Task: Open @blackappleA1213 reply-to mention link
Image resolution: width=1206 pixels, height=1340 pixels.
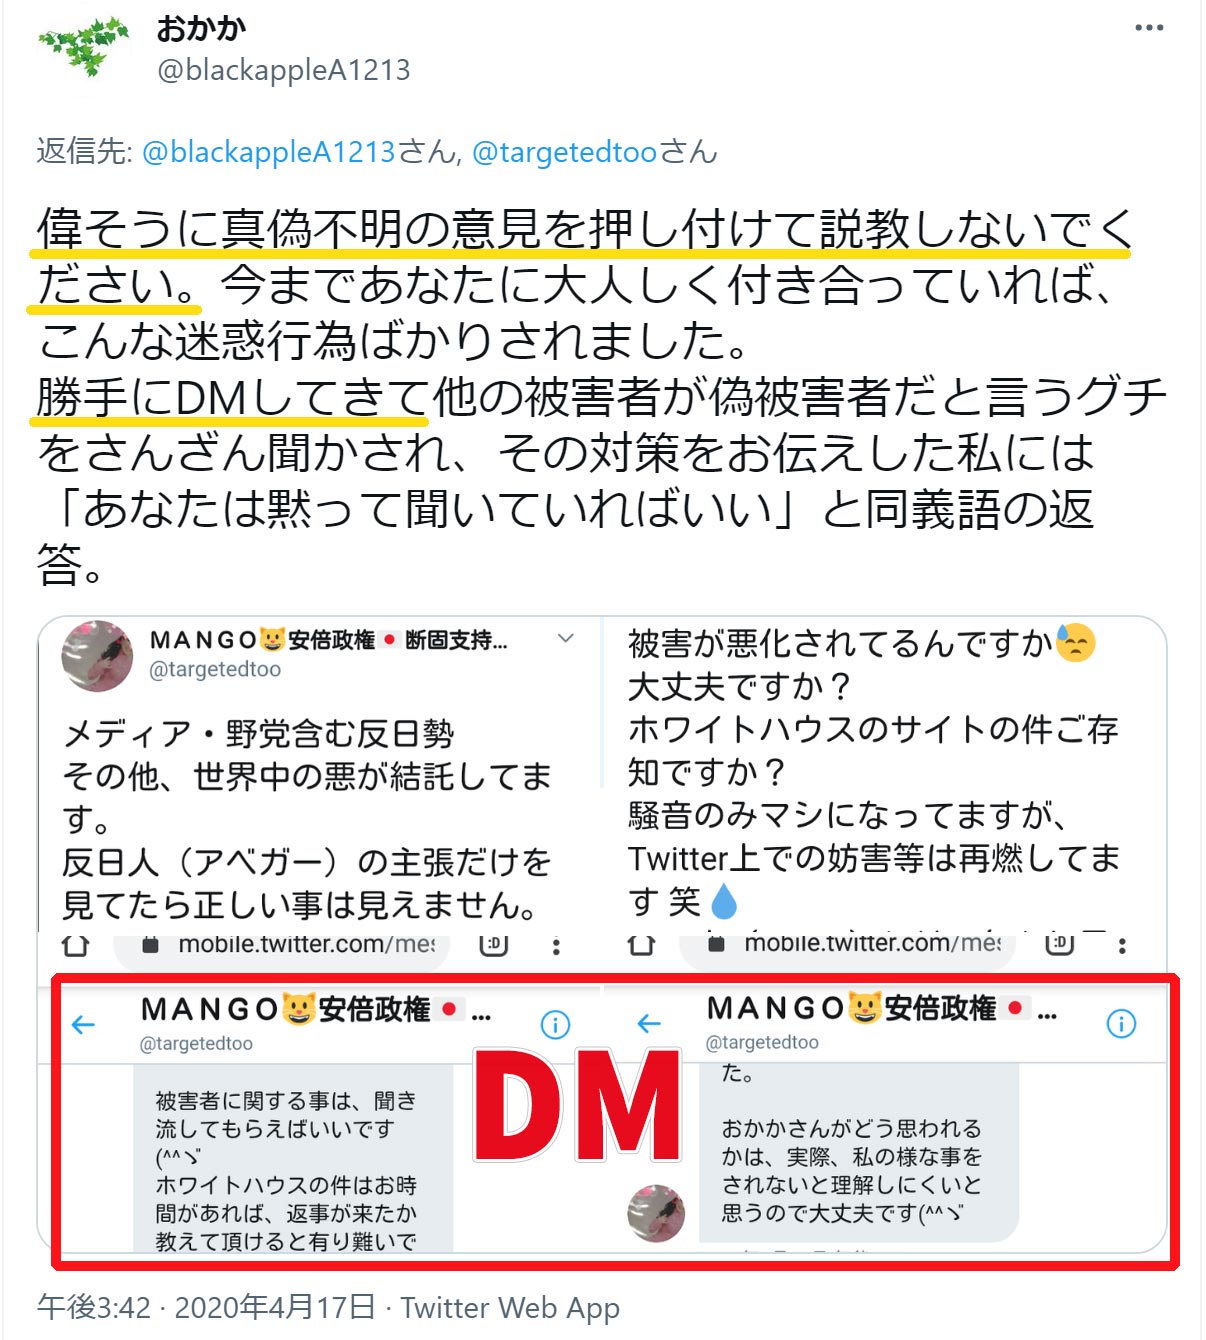Action: click(x=269, y=152)
